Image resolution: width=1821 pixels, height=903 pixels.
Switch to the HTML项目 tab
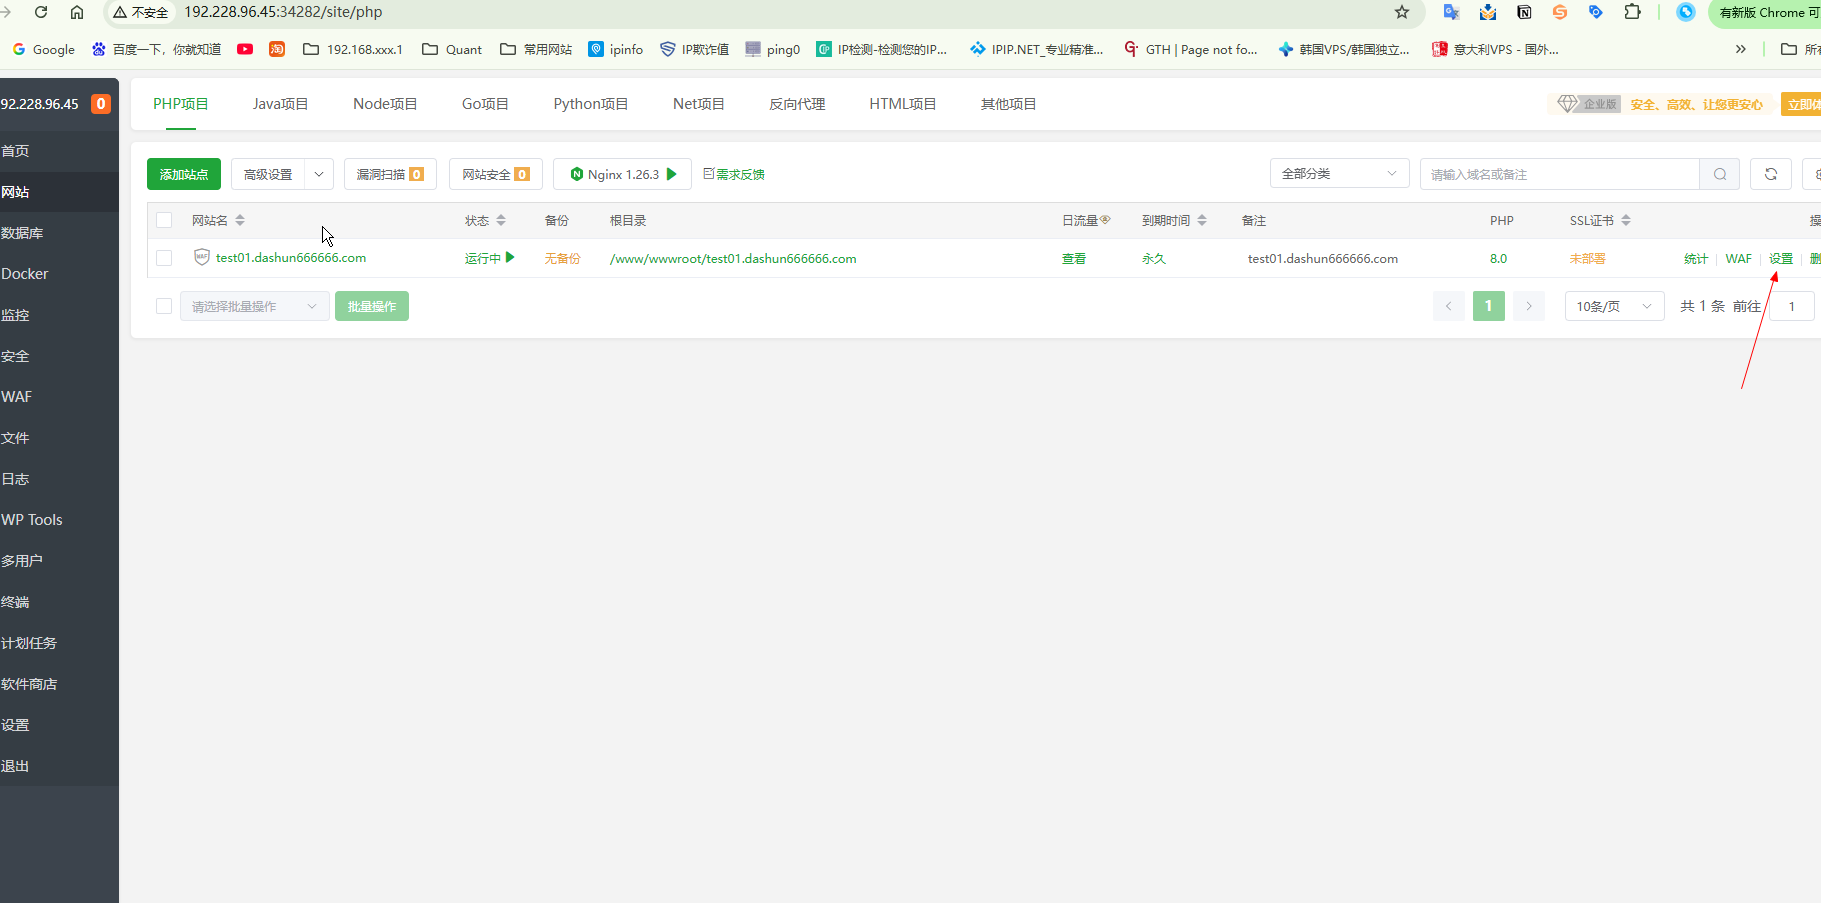click(902, 104)
